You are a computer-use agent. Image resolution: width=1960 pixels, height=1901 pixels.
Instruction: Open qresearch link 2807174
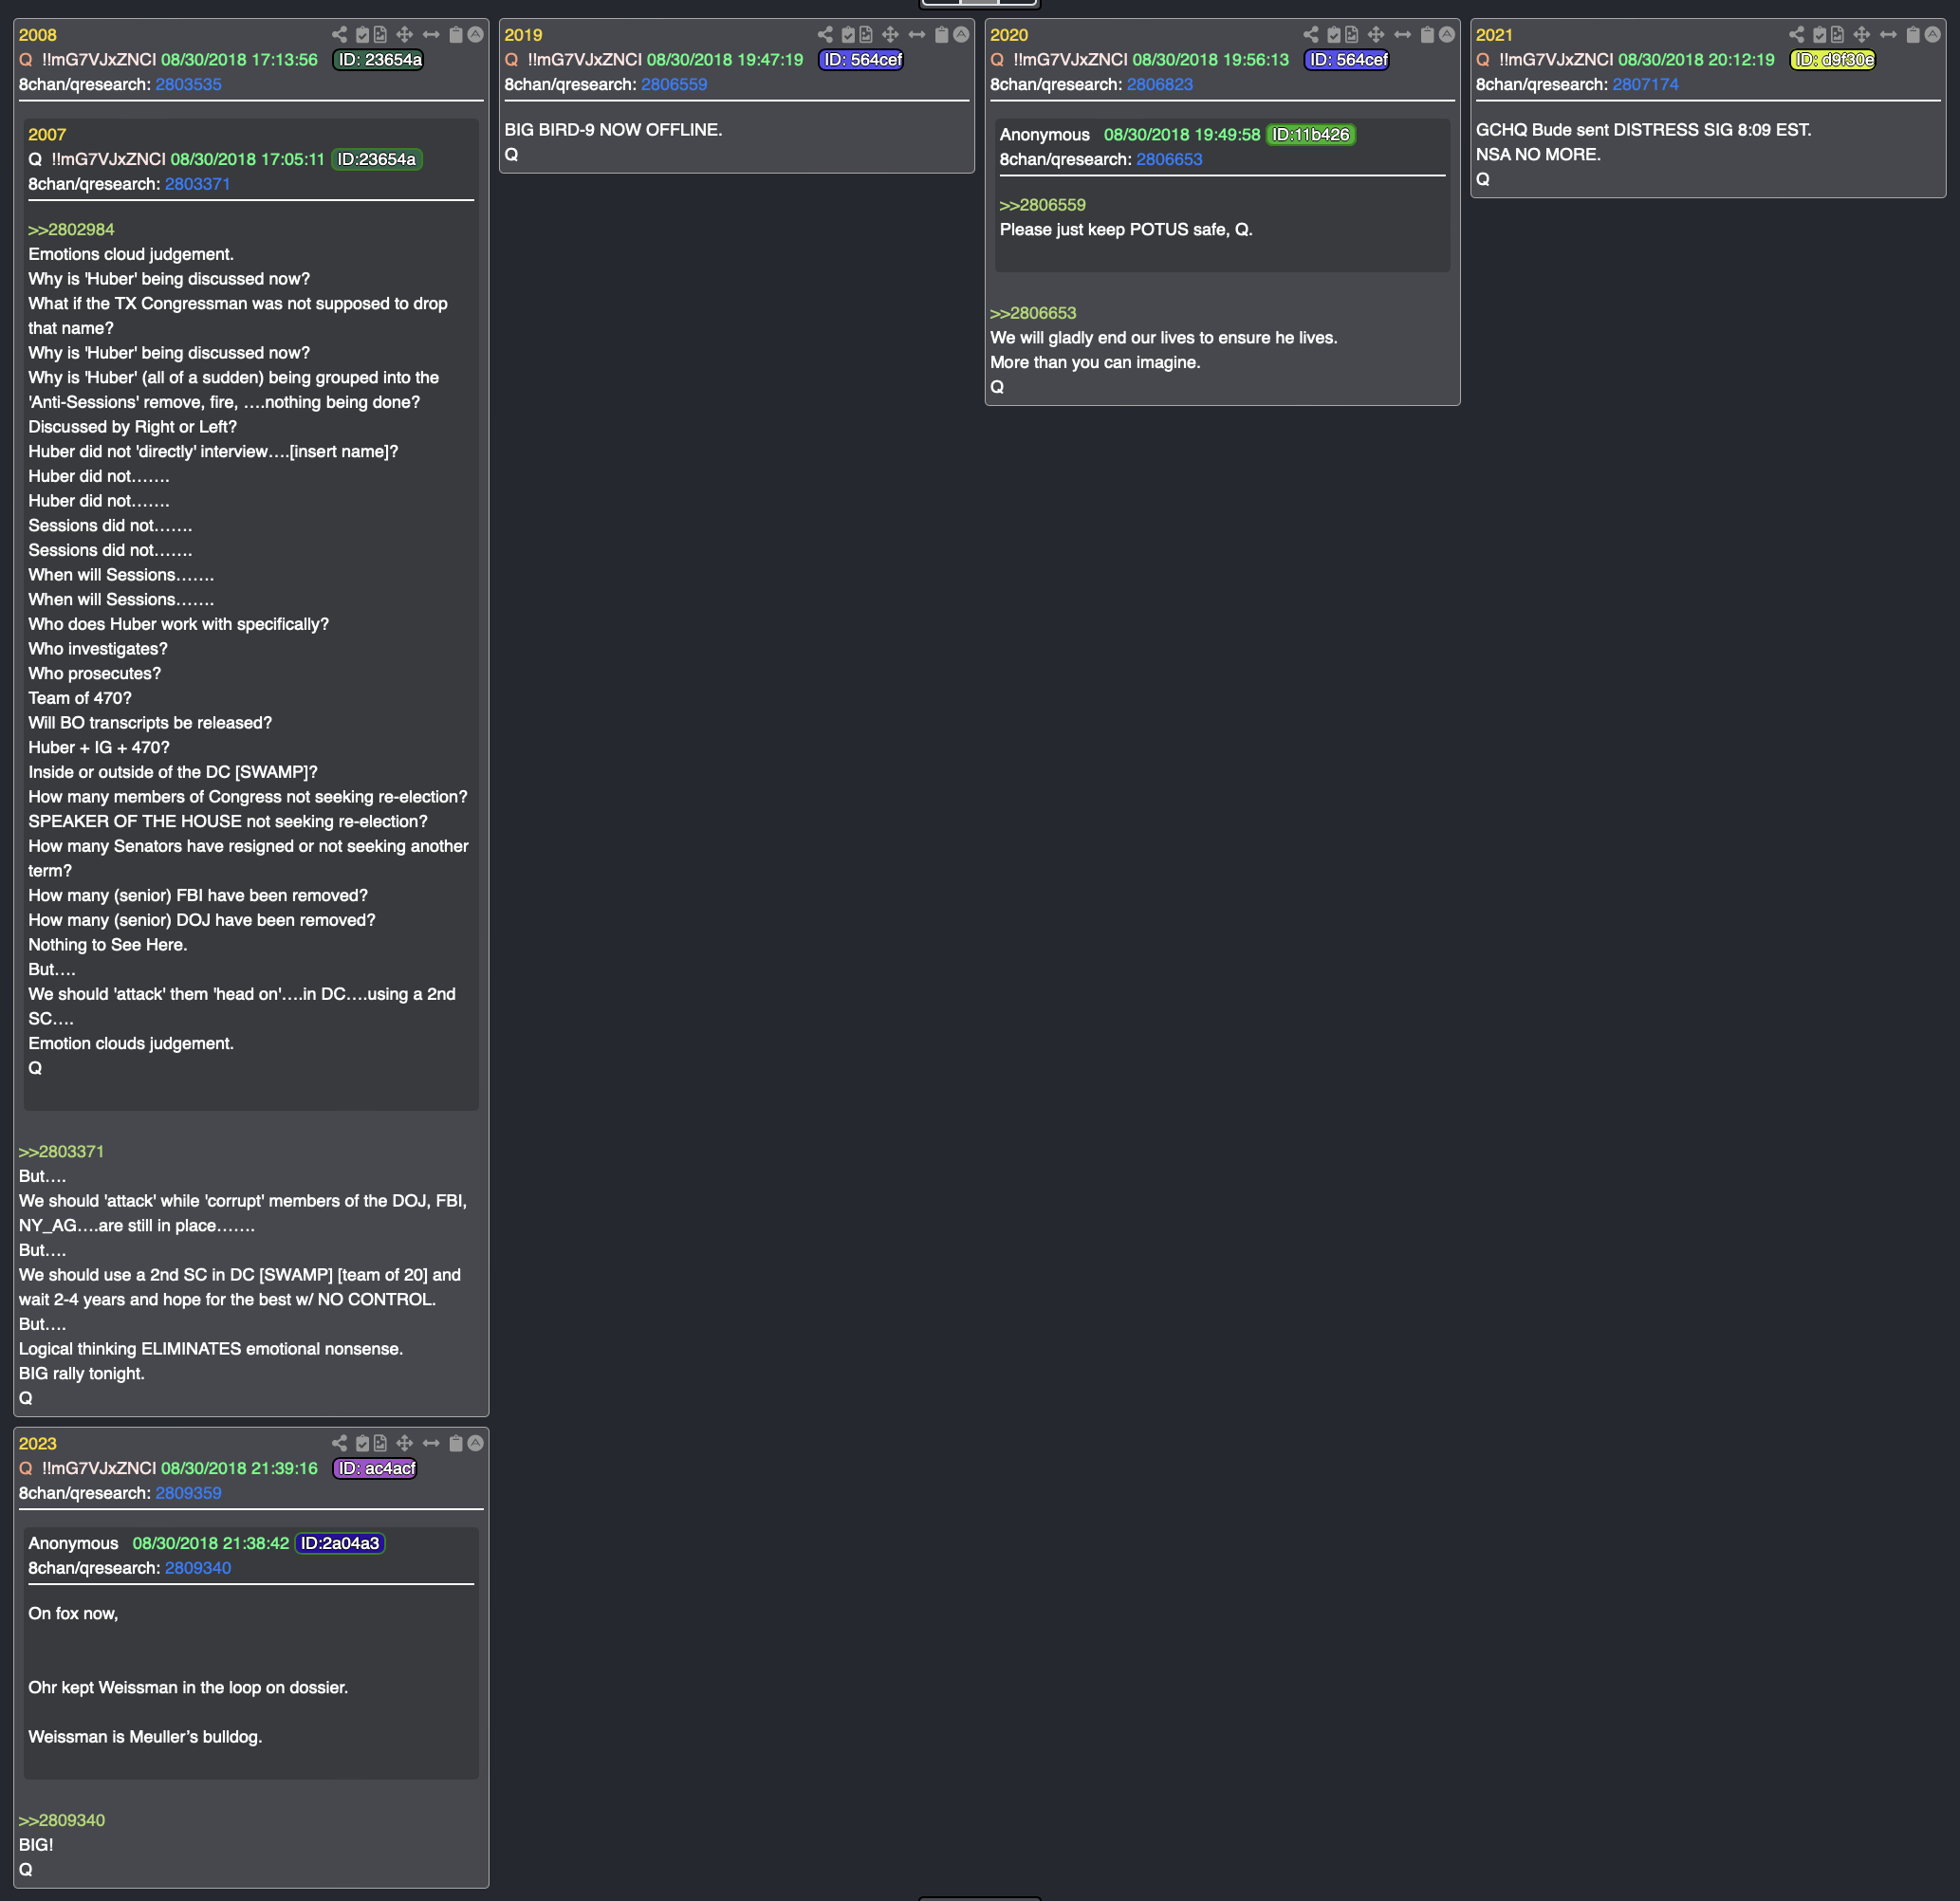pyautogui.click(x=1646, y=84)
